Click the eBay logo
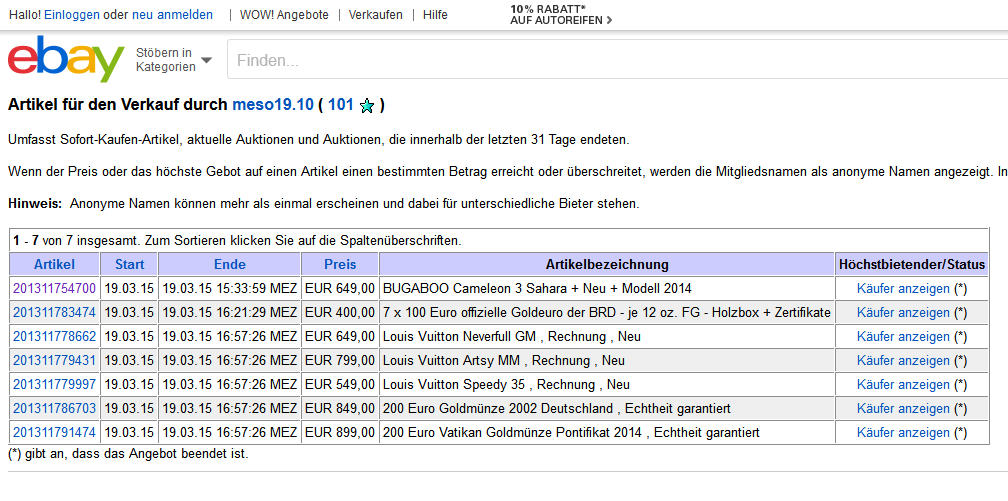This screenshot has height=501, width=1008. 66,59
